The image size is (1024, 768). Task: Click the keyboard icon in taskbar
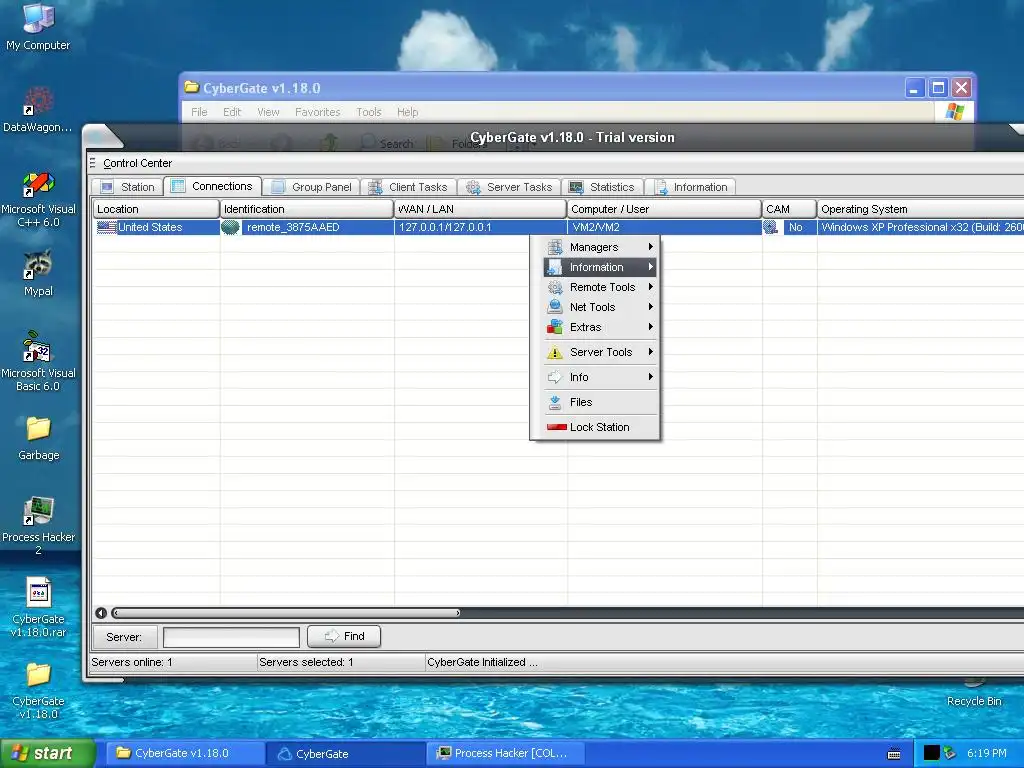[x=894, y=754]
